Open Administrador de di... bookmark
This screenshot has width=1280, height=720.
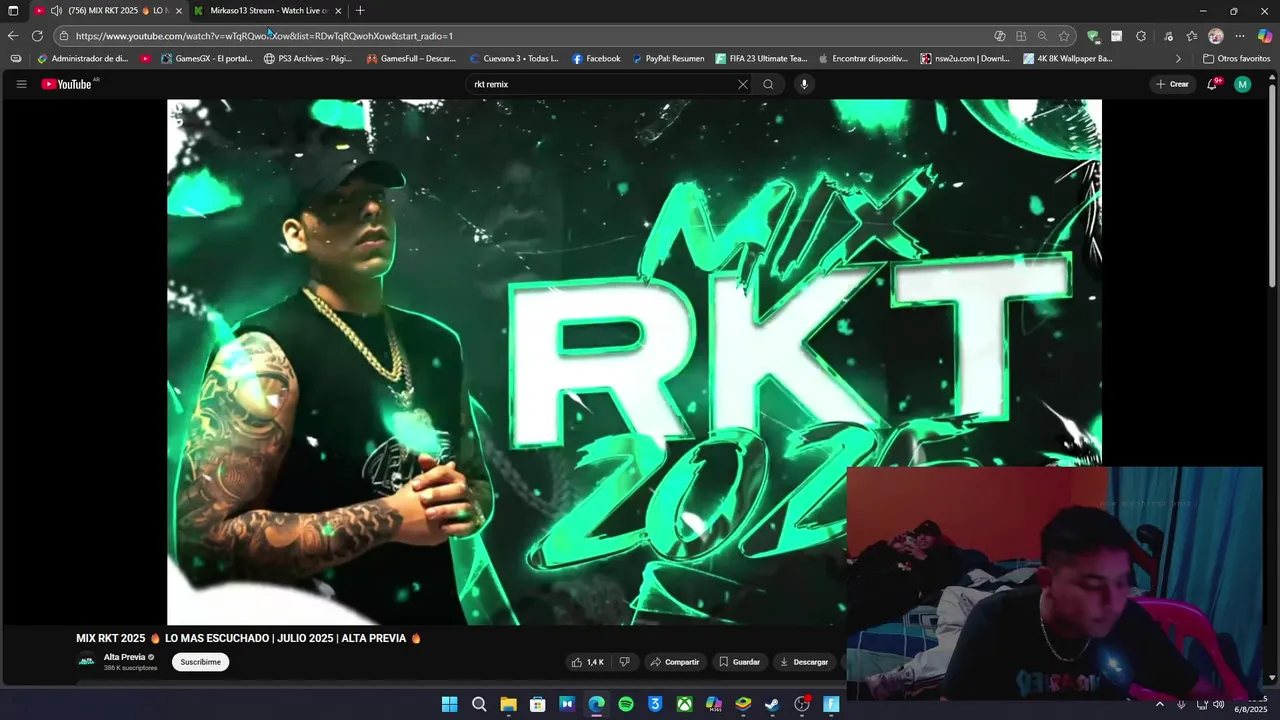coord(82,59)
